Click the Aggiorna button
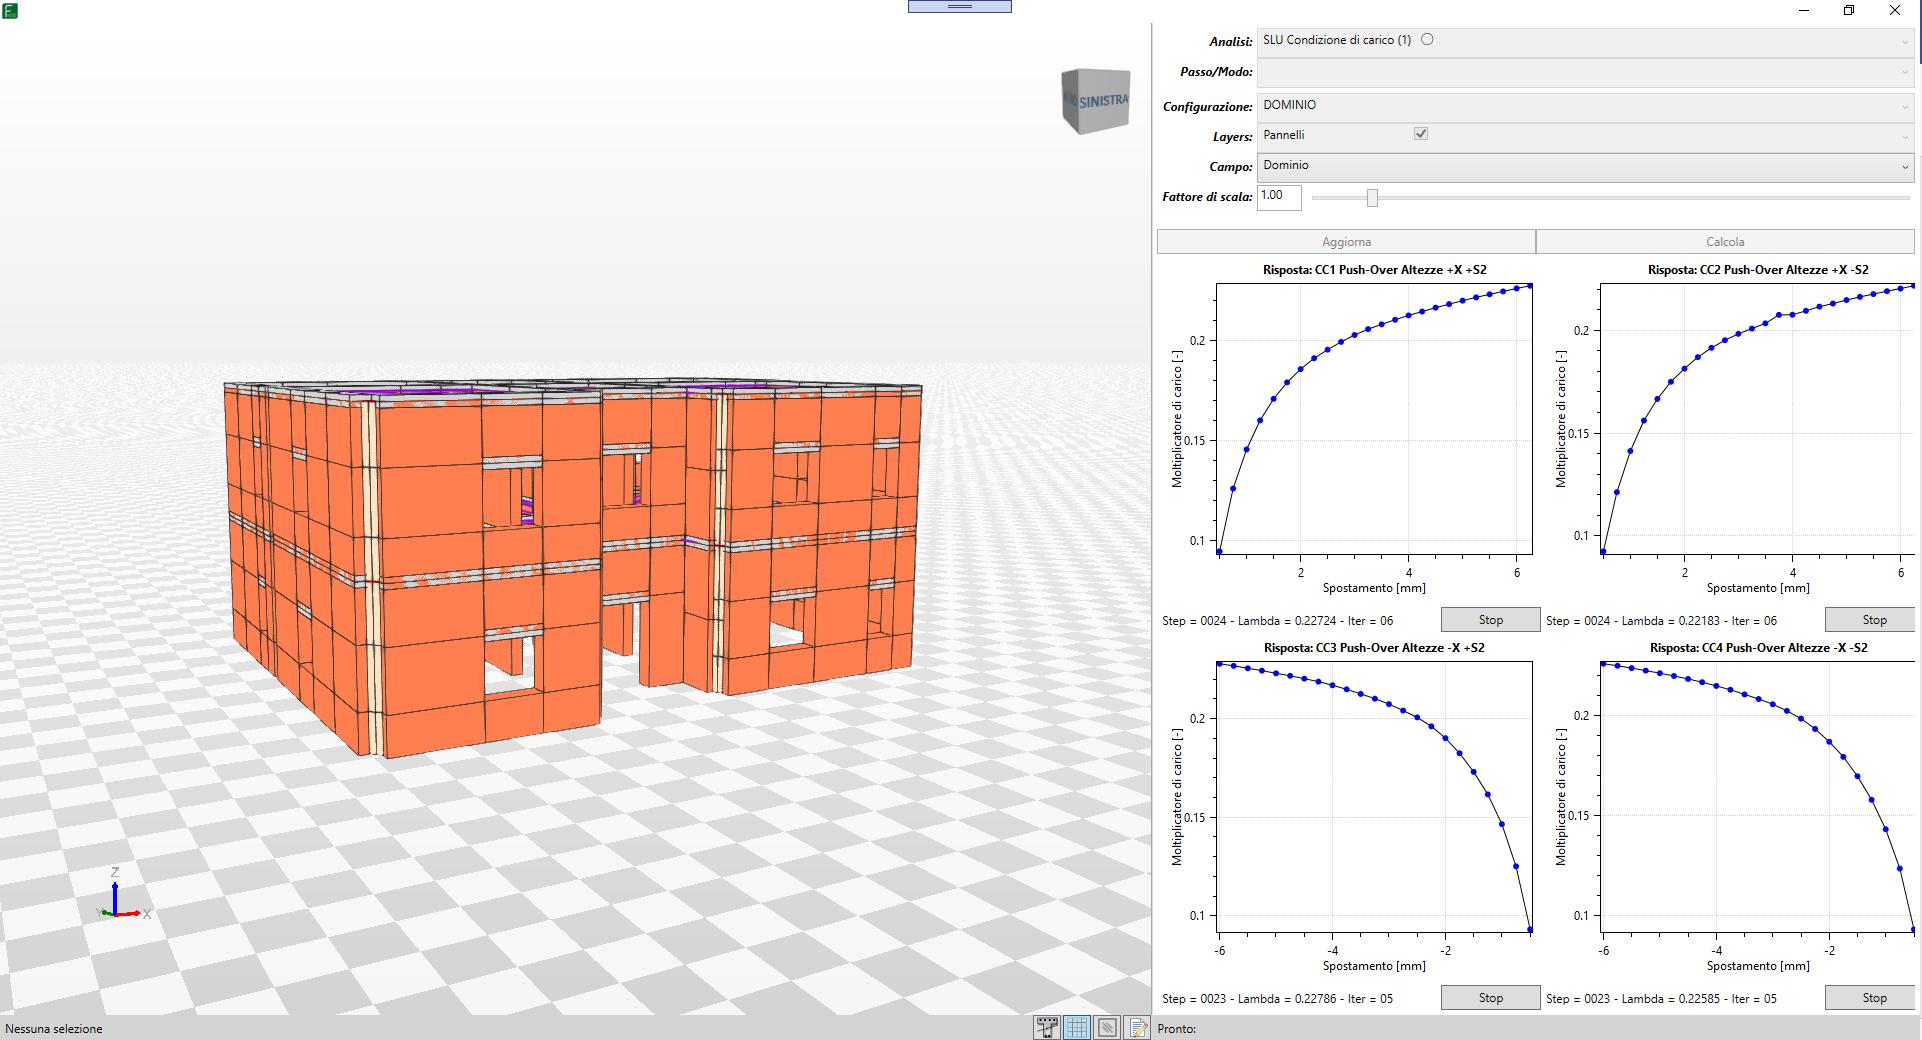The width and height of the screenshot is (1922, 1040). [x=1346, y=242]
